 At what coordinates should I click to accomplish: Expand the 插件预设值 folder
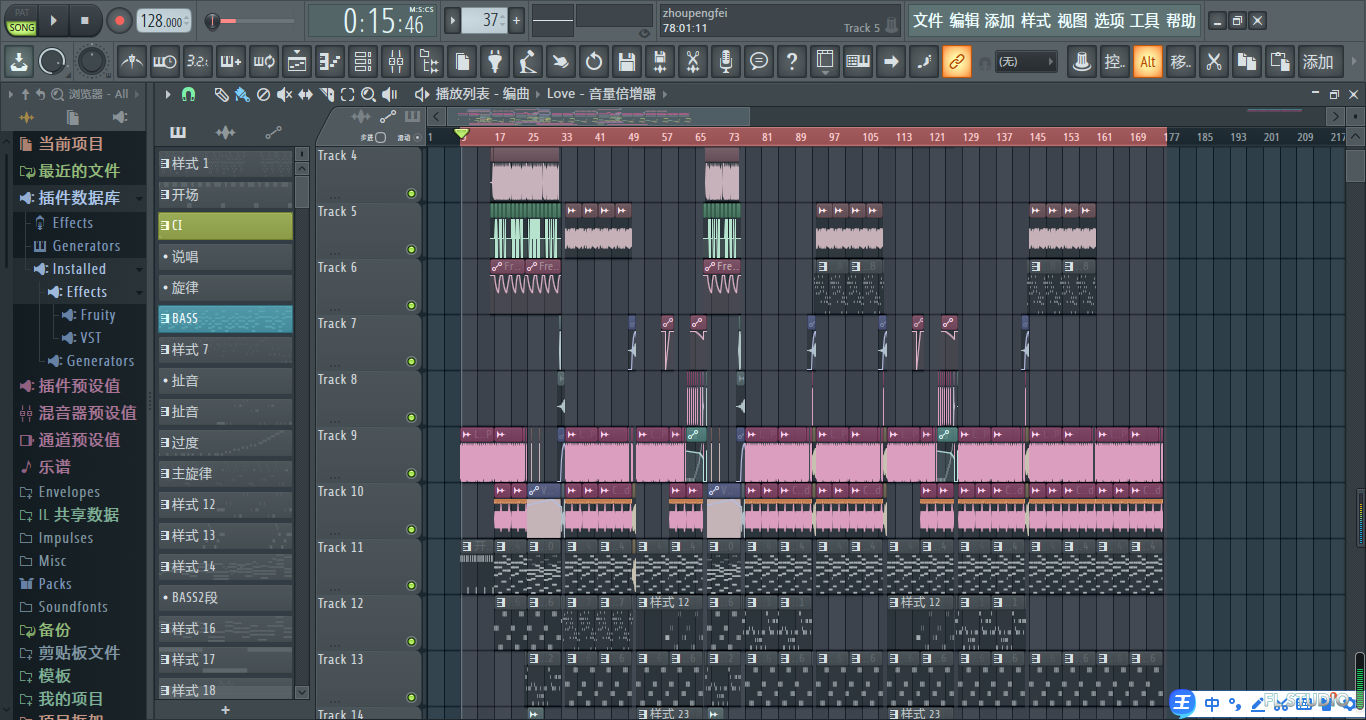click(x=78, y=386)
